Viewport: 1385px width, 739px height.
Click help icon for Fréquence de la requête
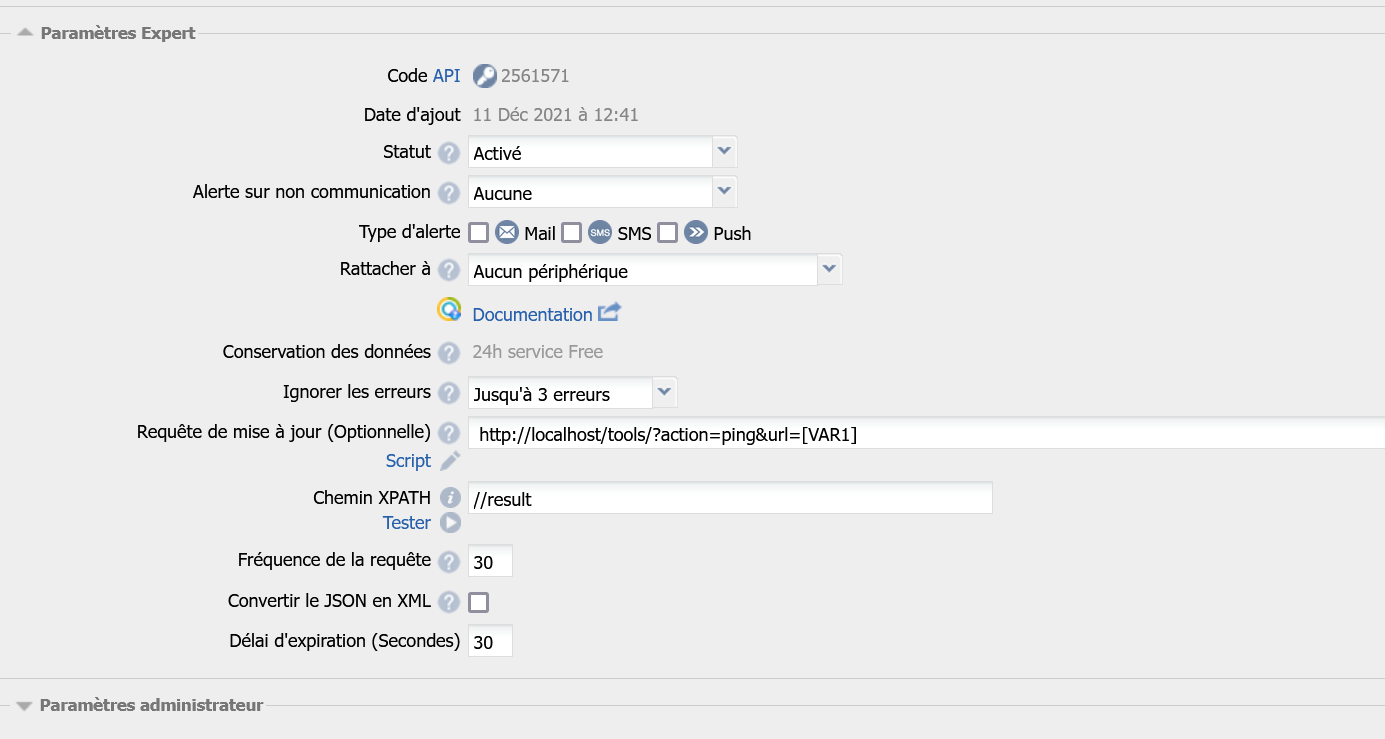pos(449,561)
